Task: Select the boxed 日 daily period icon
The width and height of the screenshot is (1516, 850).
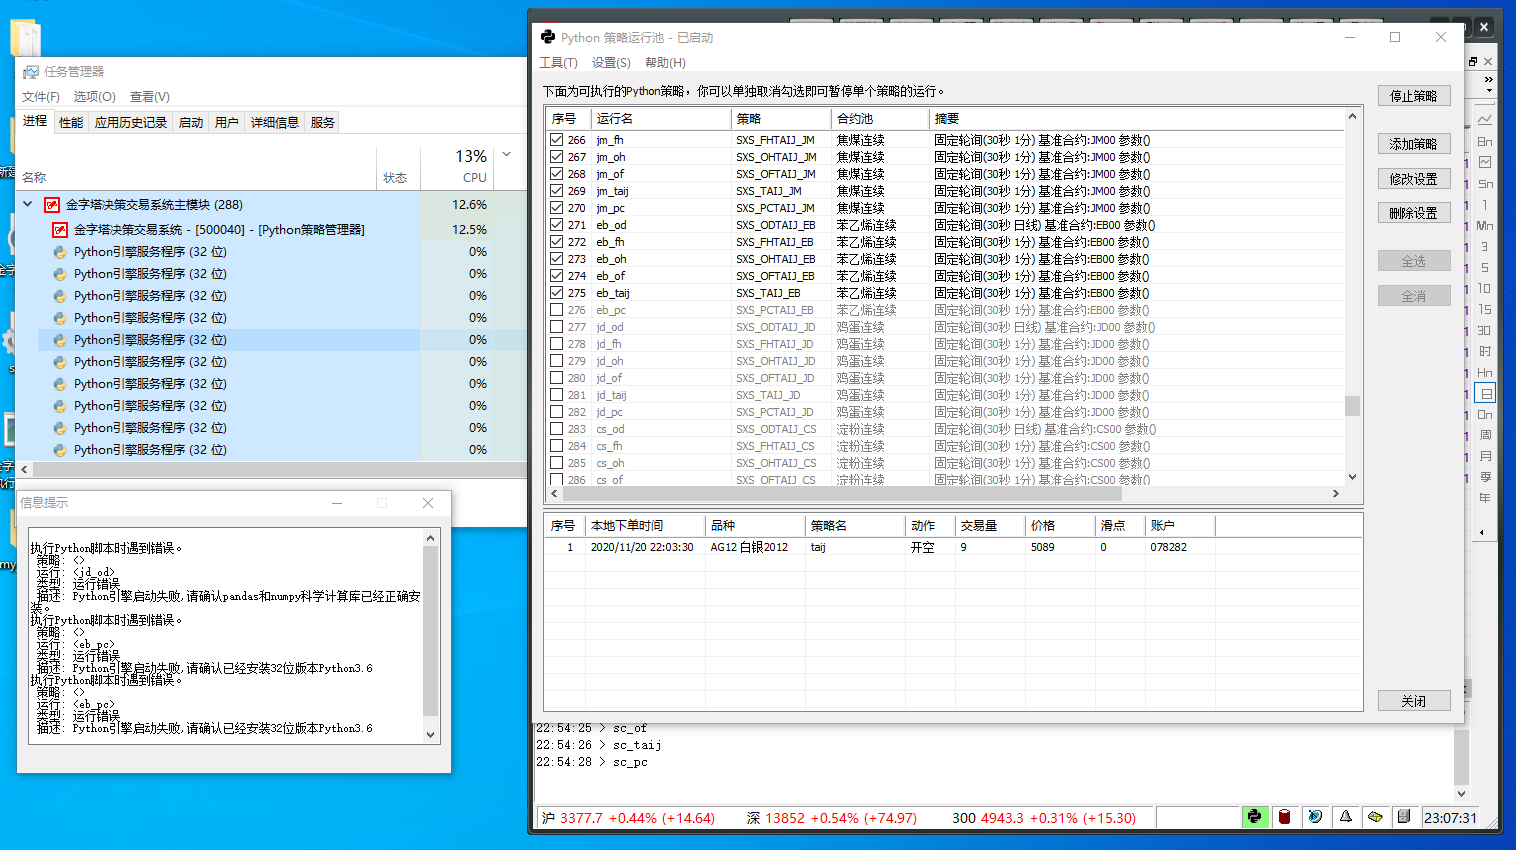Action: [x=1486, y=394]
